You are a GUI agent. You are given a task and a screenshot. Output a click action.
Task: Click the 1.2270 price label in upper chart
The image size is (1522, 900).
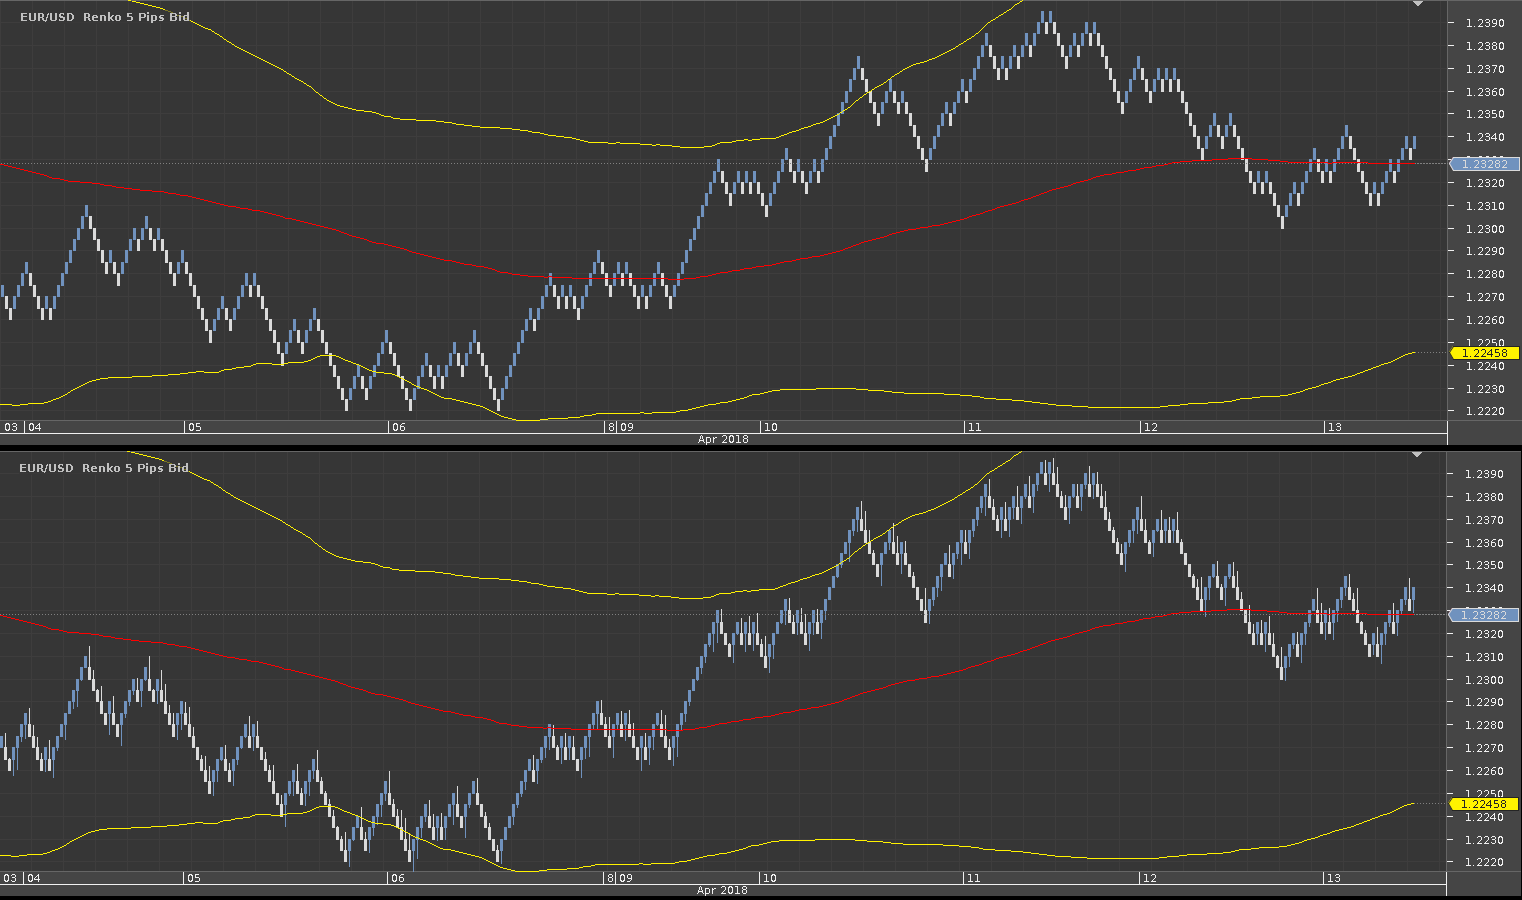[x=1485, y=297]
